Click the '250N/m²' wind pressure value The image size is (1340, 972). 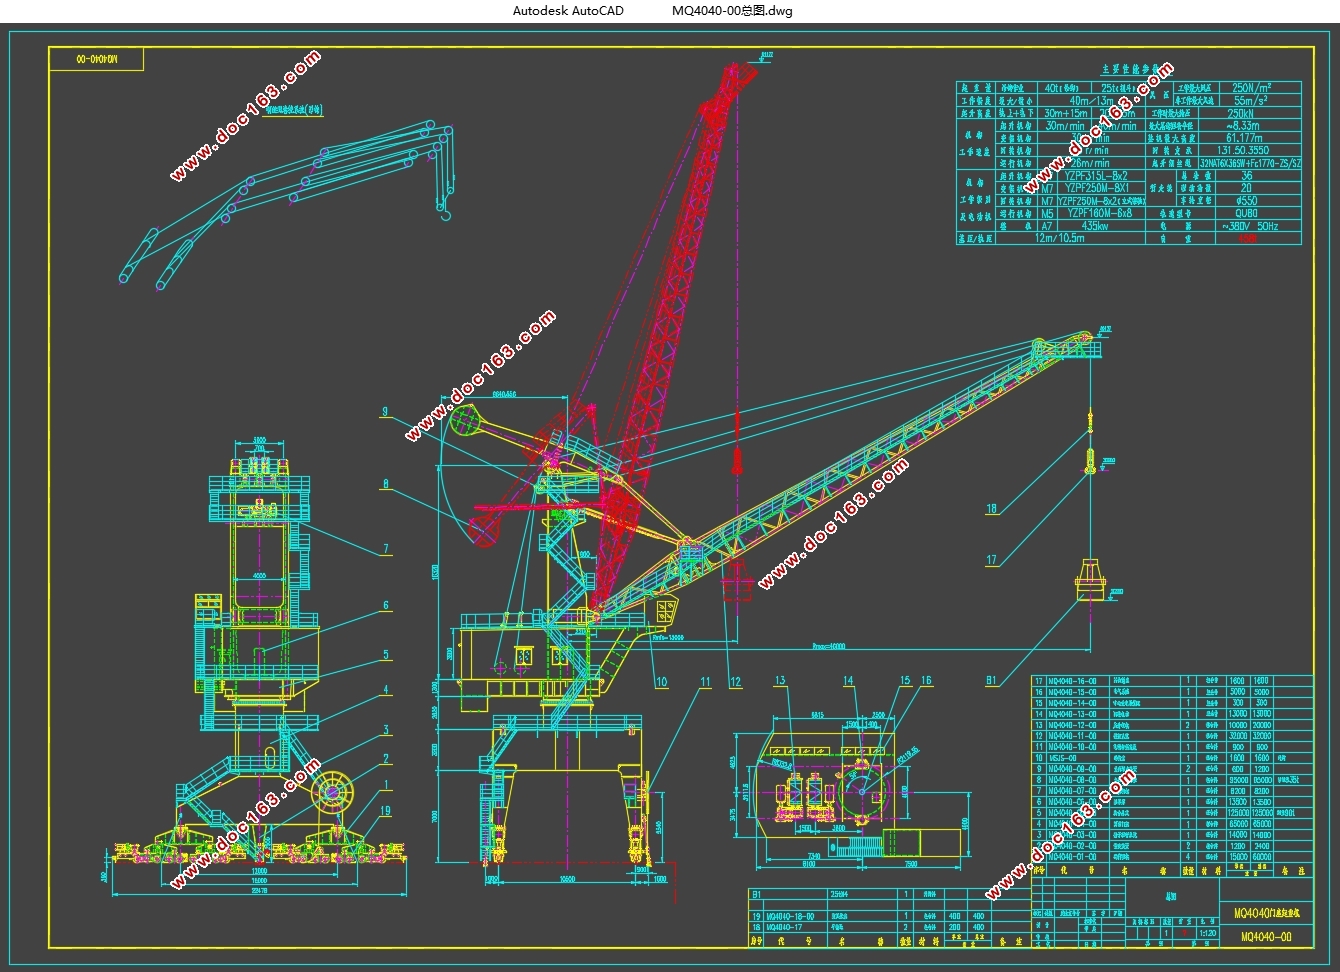1252,88
